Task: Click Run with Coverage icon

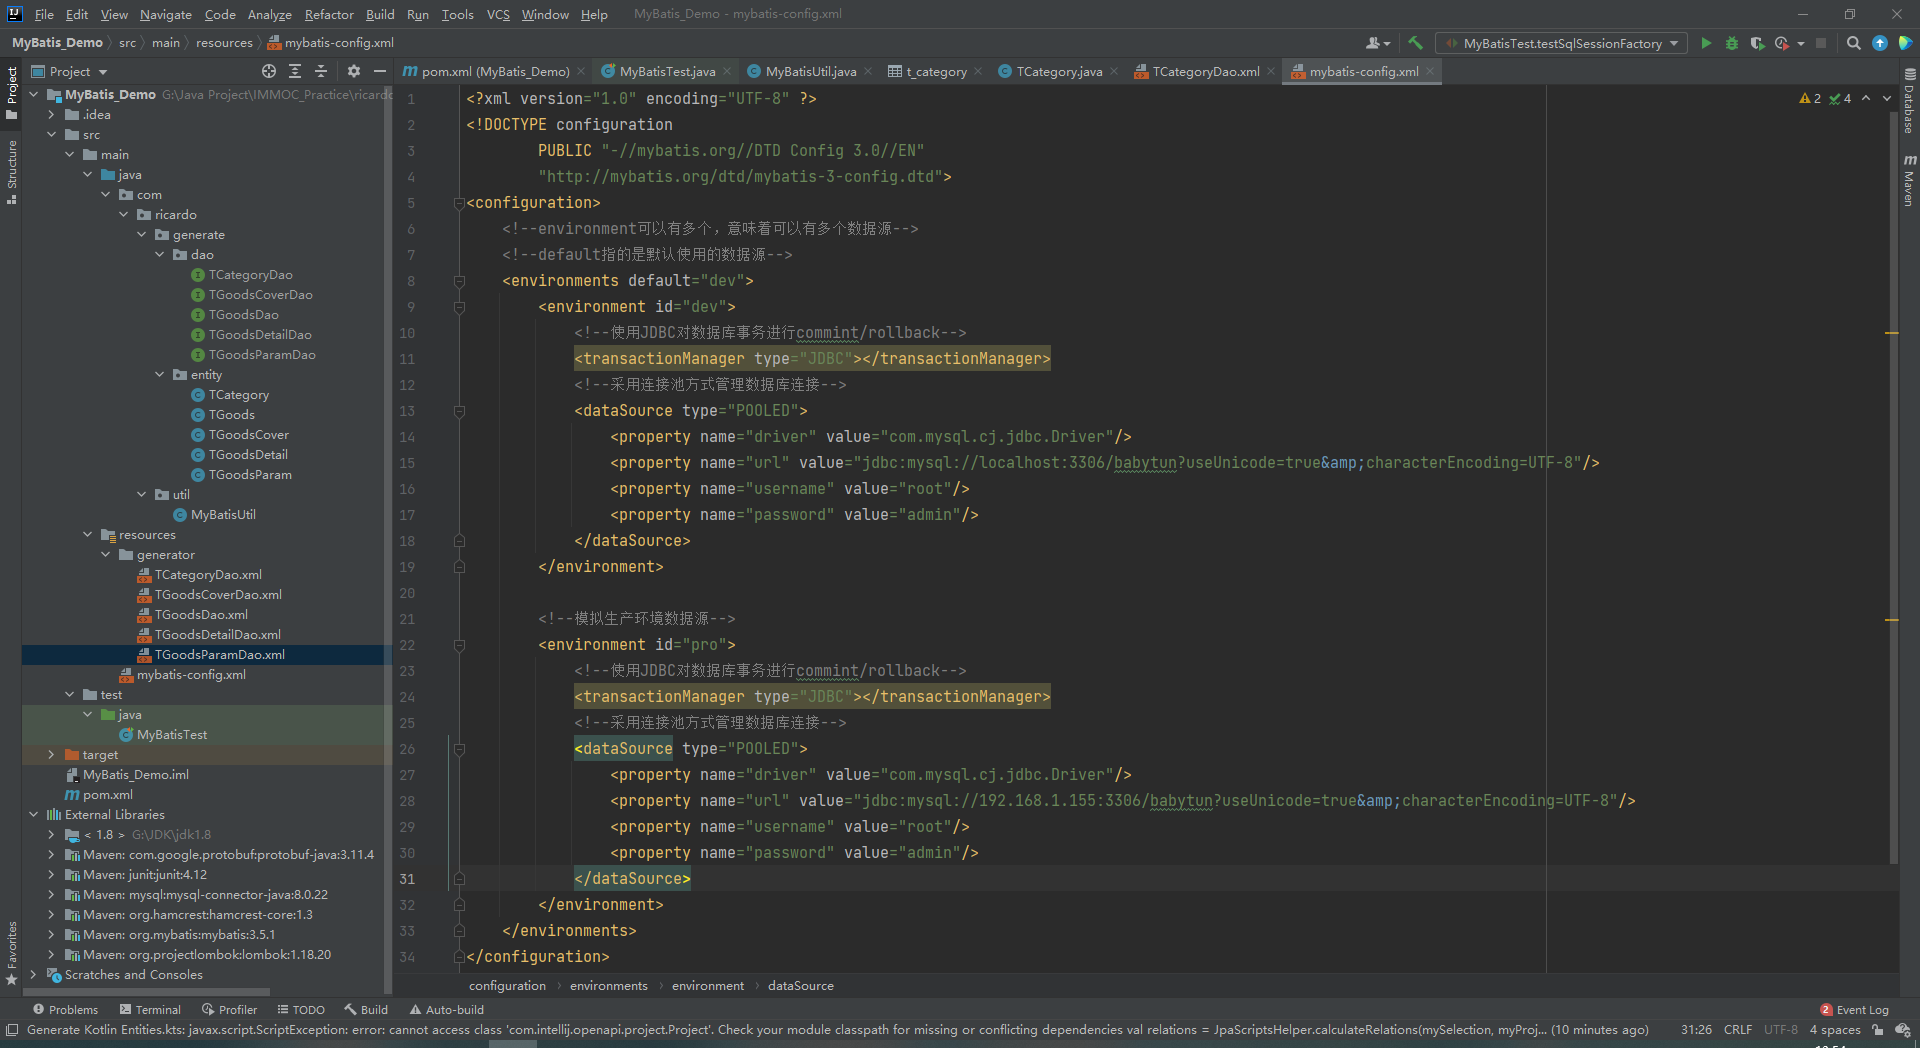Action: (x=1757, y=43)
